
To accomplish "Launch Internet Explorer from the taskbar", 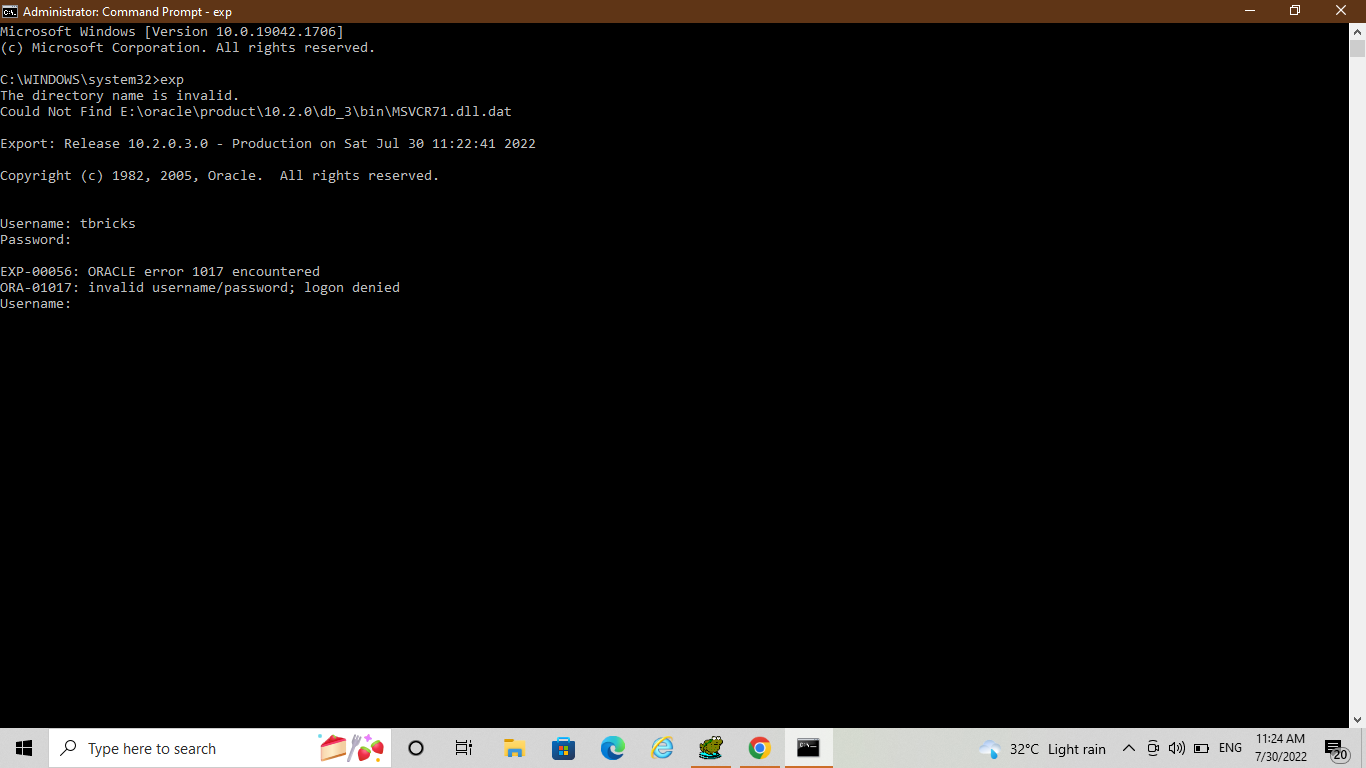I will tap(662, 748).
